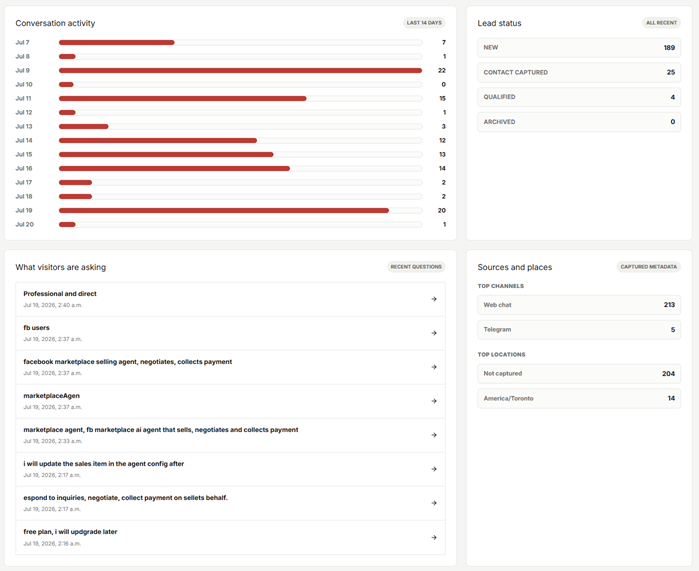Screen dimensions: 699x571
Task: Click arrow for 'i will update the sales item' row
Action: [434, 469]
